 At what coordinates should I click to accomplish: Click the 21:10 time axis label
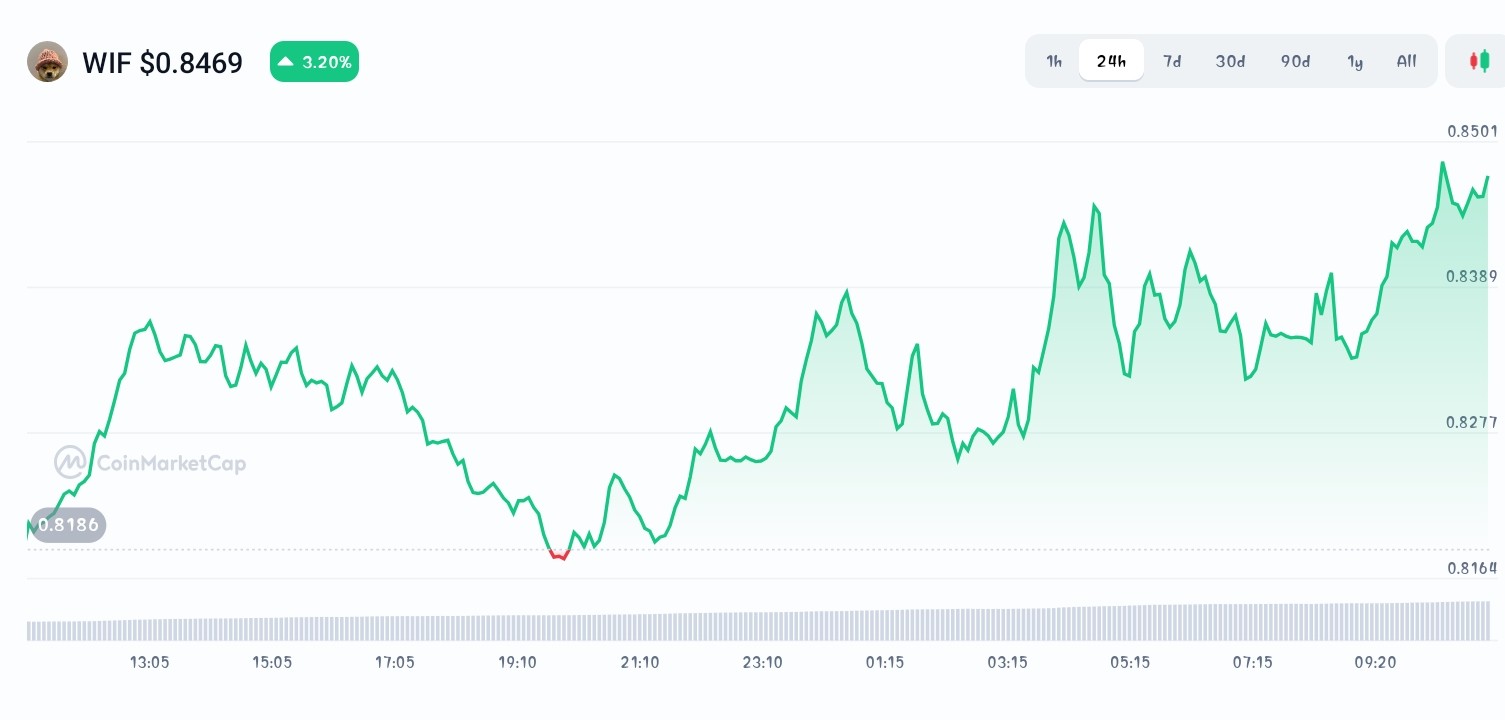coord(640,662)
